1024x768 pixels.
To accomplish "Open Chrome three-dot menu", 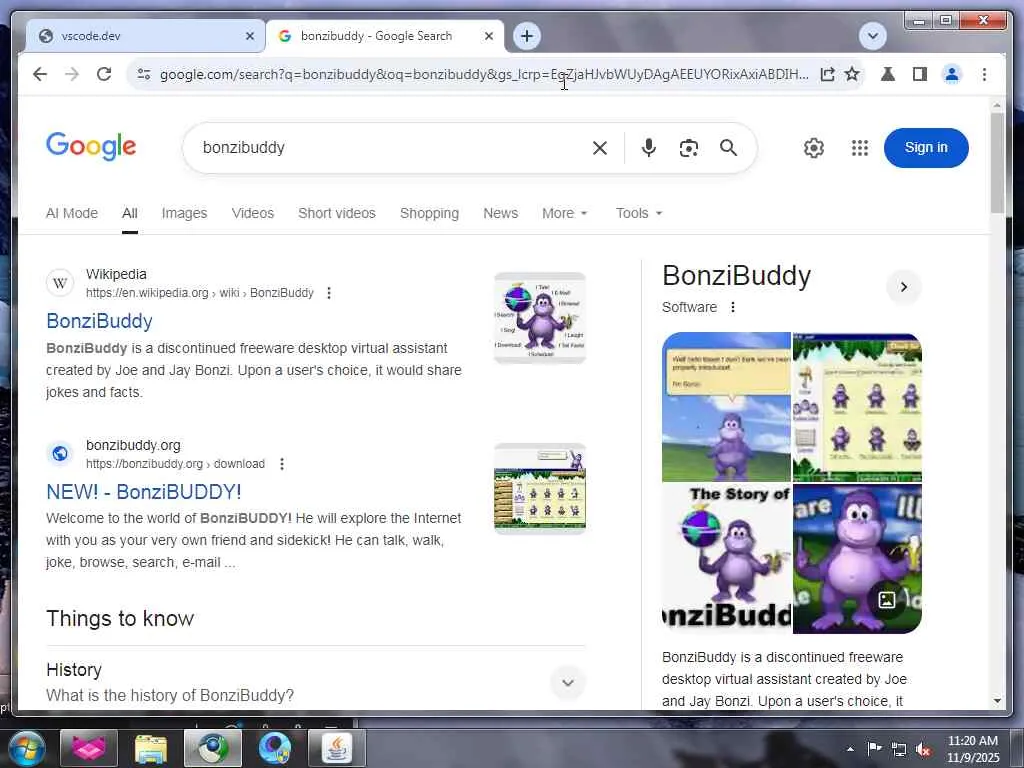I will coord(984,74).
